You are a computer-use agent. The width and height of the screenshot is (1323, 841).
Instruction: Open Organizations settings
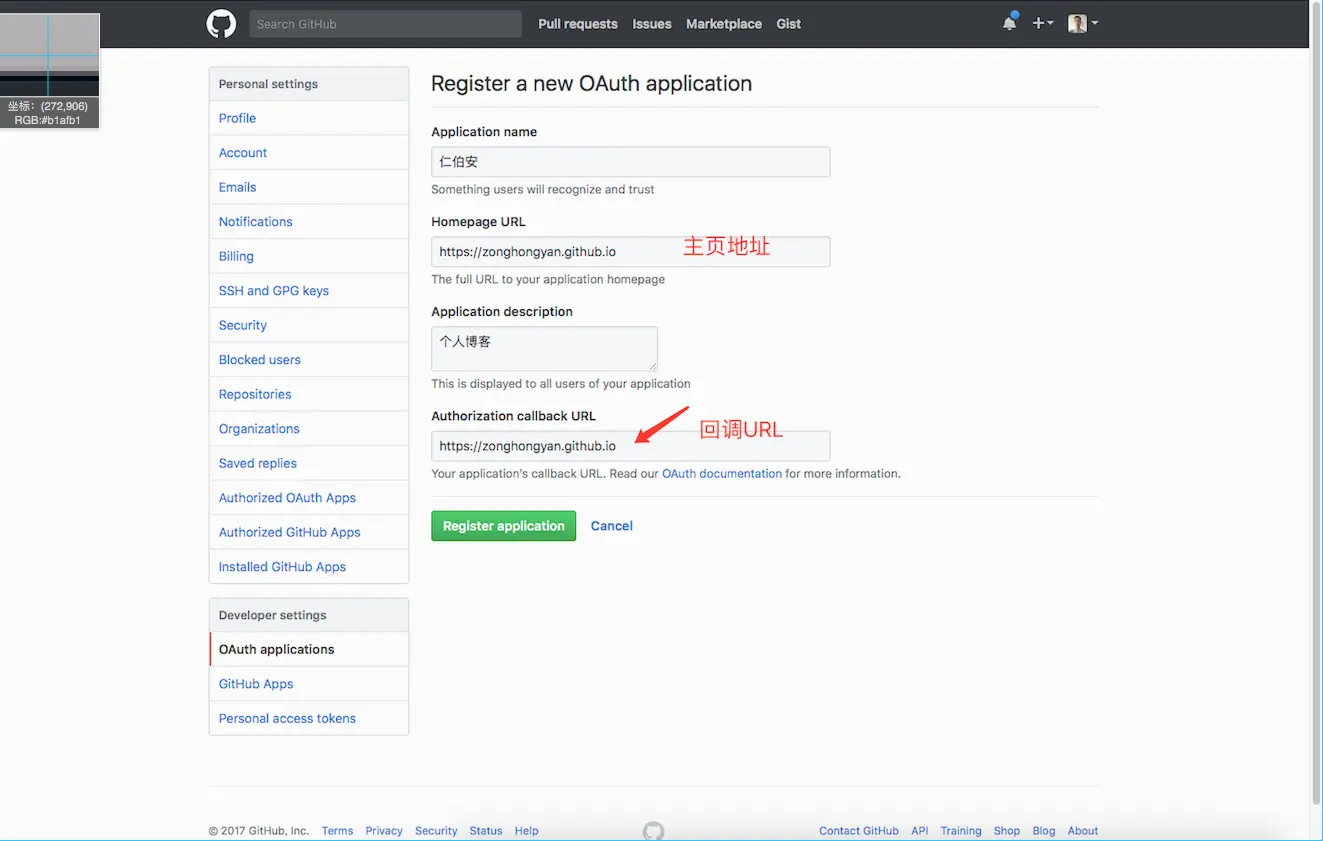[x=308, y=429]
